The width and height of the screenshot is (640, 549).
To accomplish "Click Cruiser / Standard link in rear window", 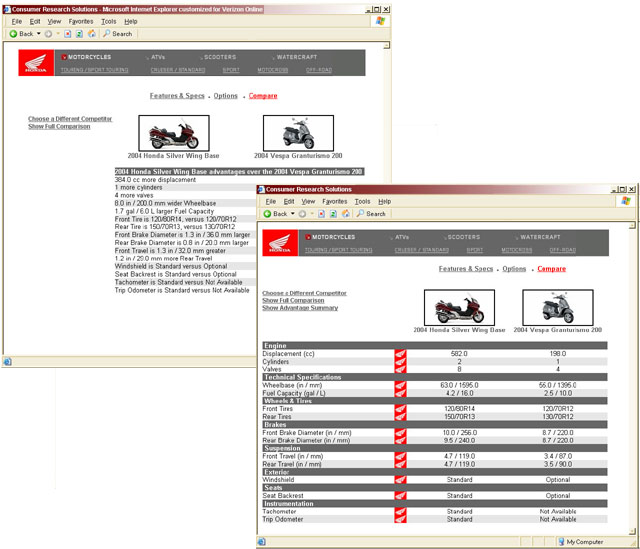I will [x=178, y=70].
